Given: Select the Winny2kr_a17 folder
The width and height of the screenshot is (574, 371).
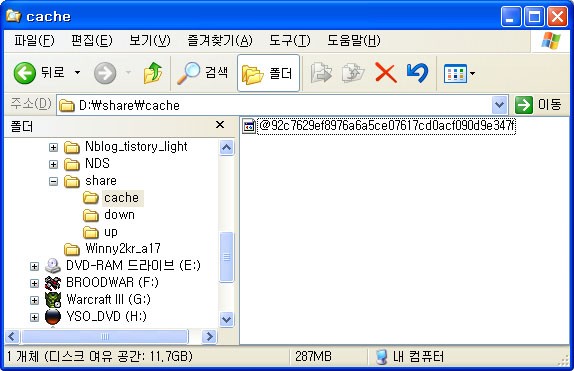Looking at the screenshot, I should click(x=123, y=248).
